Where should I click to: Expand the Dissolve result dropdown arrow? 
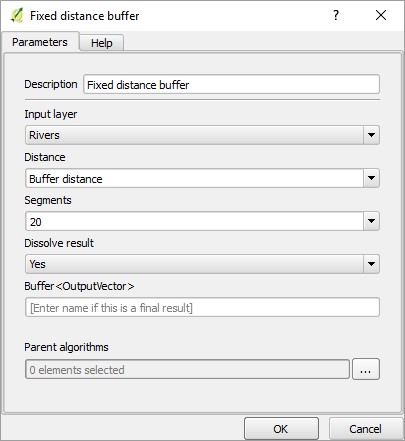point(371,264)
